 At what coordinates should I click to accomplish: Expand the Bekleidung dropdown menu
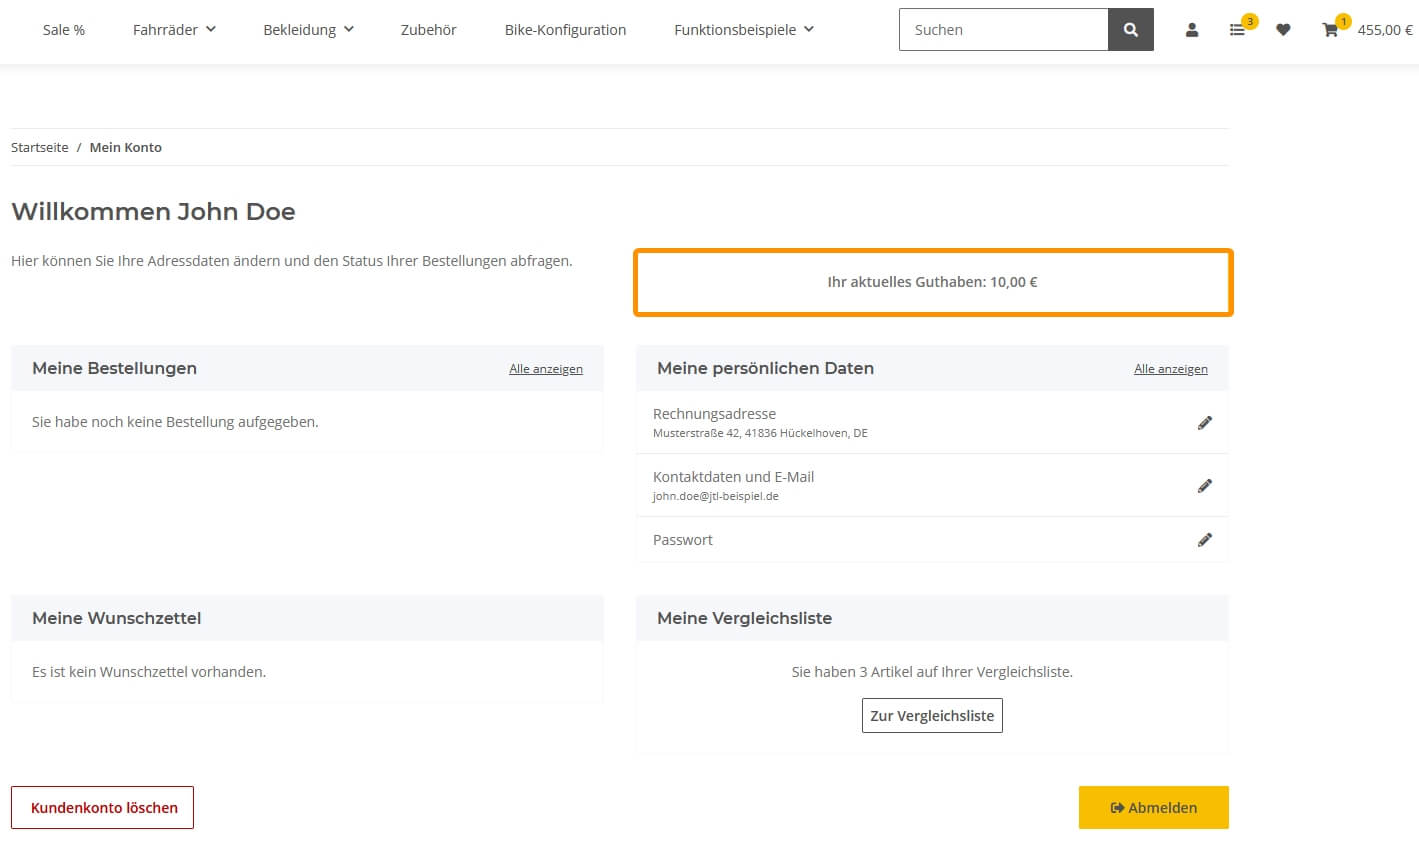click(308, 30)
